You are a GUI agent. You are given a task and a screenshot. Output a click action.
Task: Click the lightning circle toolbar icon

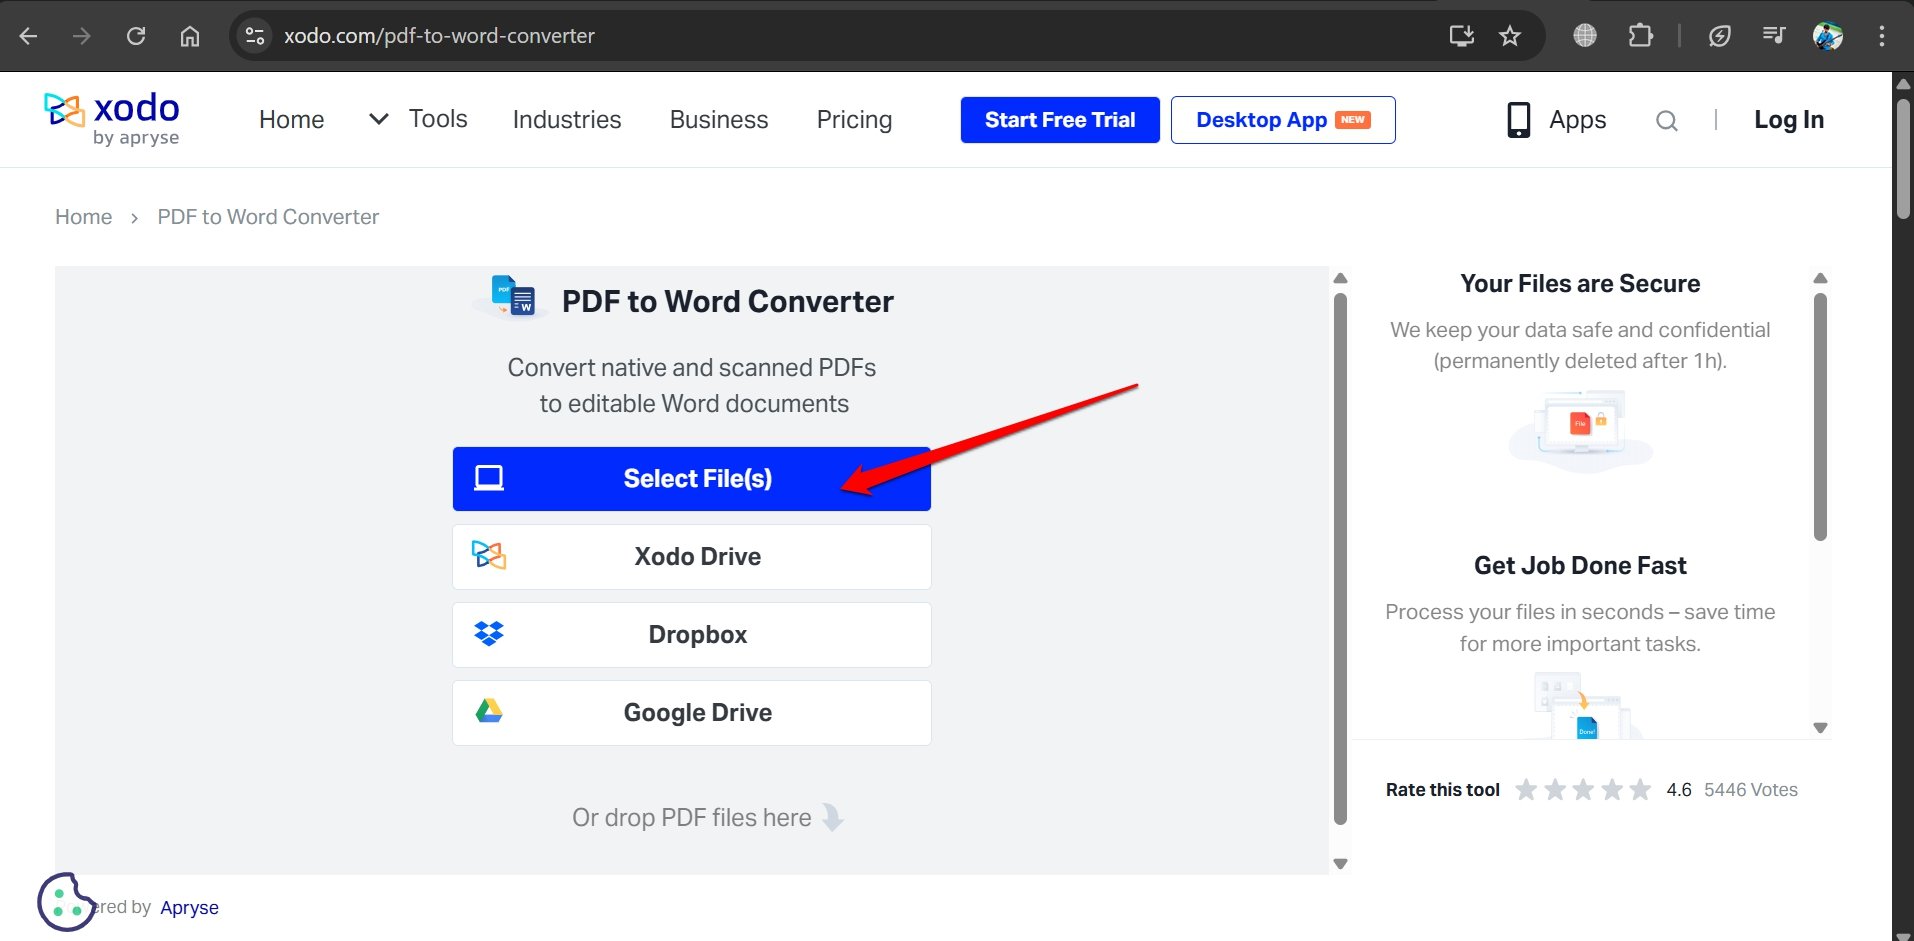[1720, 36]
